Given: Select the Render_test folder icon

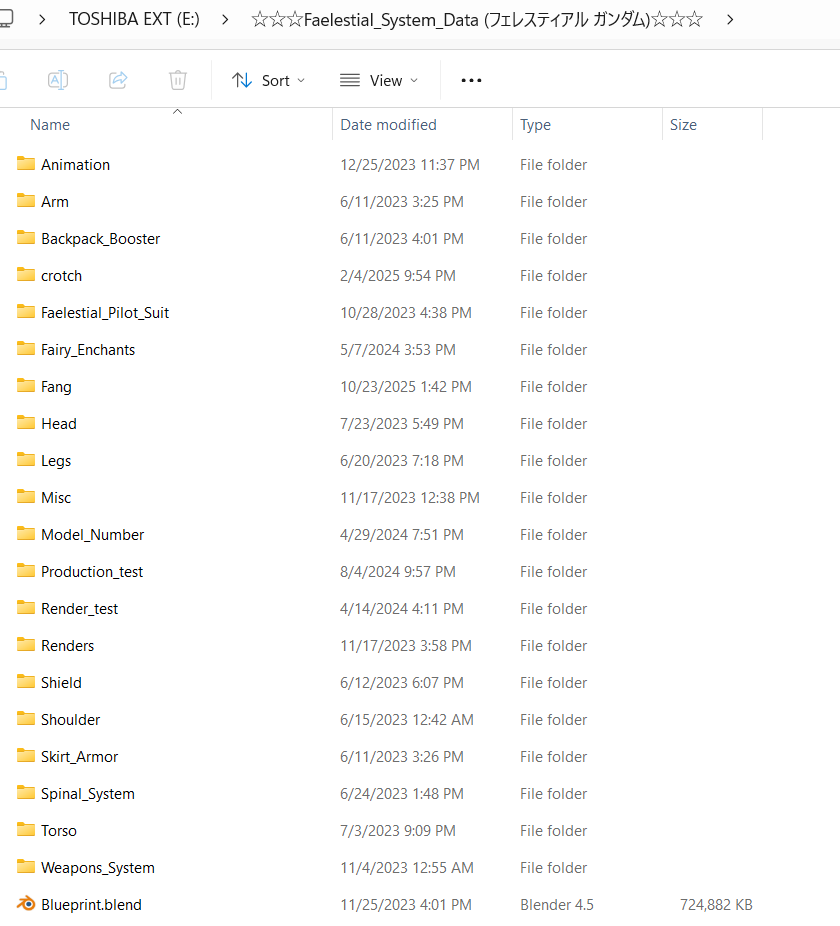Looking at the screenshot, I should (25, 608).
